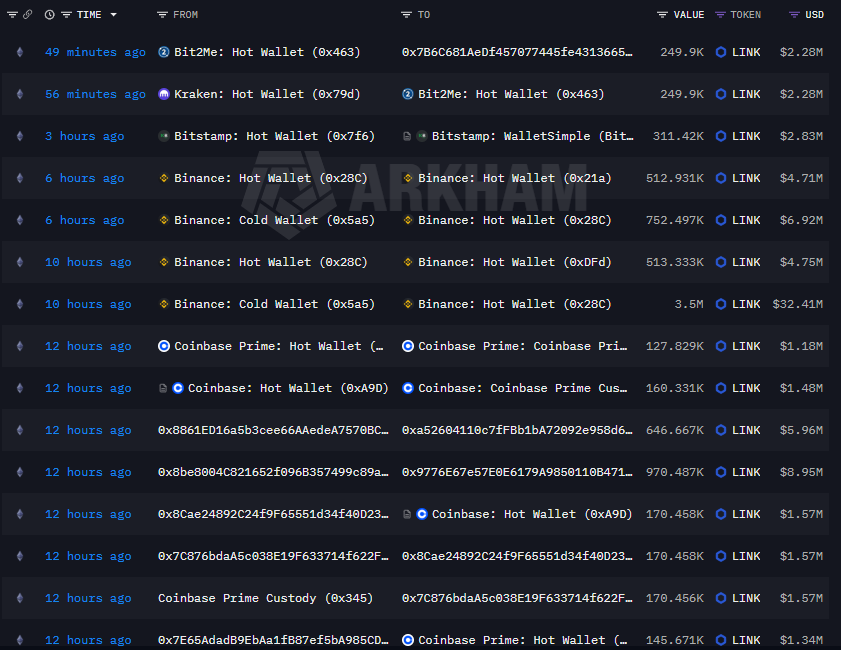This screenshot has width=841, height=650.
Task: Select the 512.931K value cell
Action: (x=675, y=178)
